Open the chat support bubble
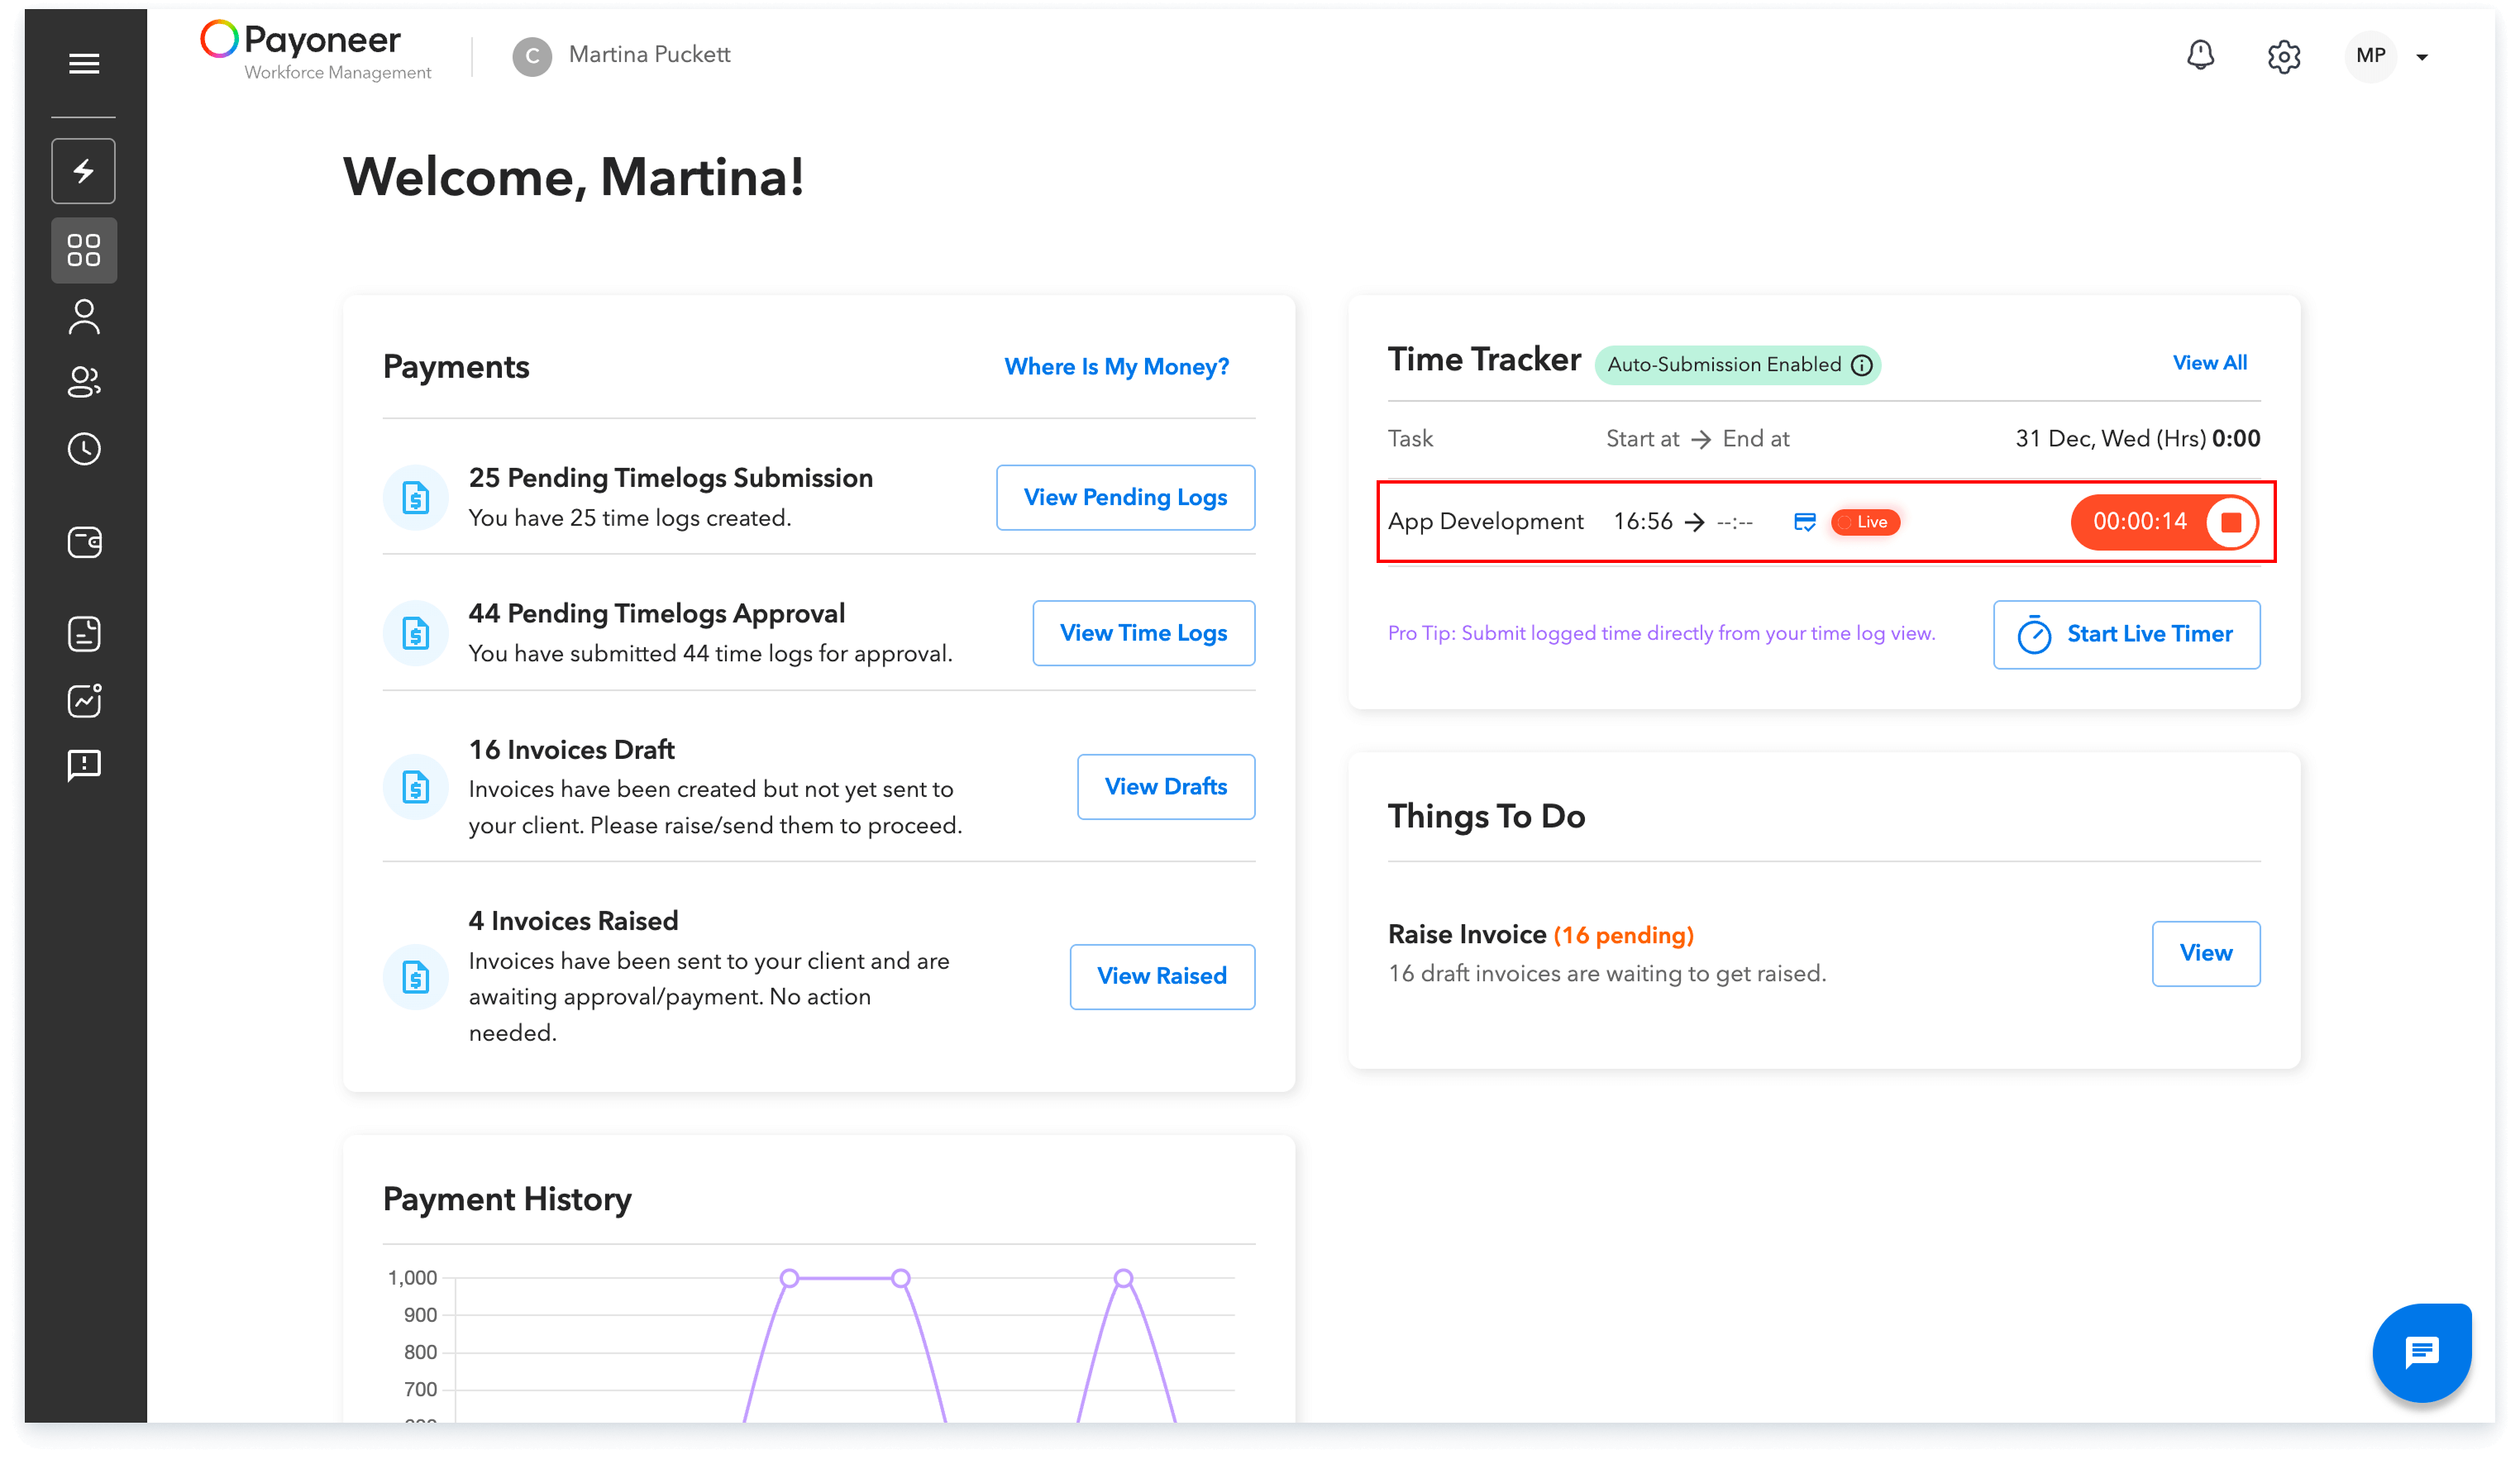The image size is (2520, 1464). click(2421, 1352)
